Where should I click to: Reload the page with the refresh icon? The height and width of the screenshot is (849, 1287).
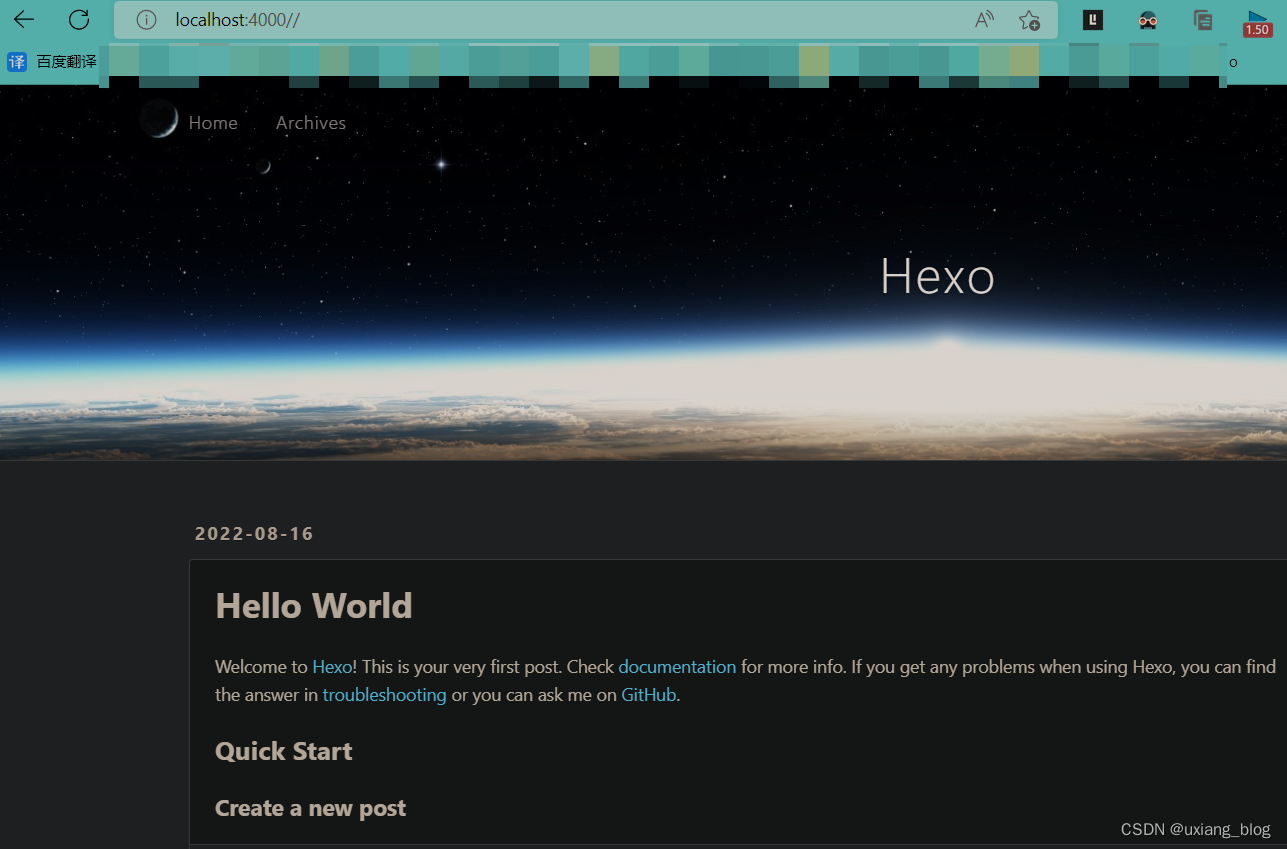point(79,19)
